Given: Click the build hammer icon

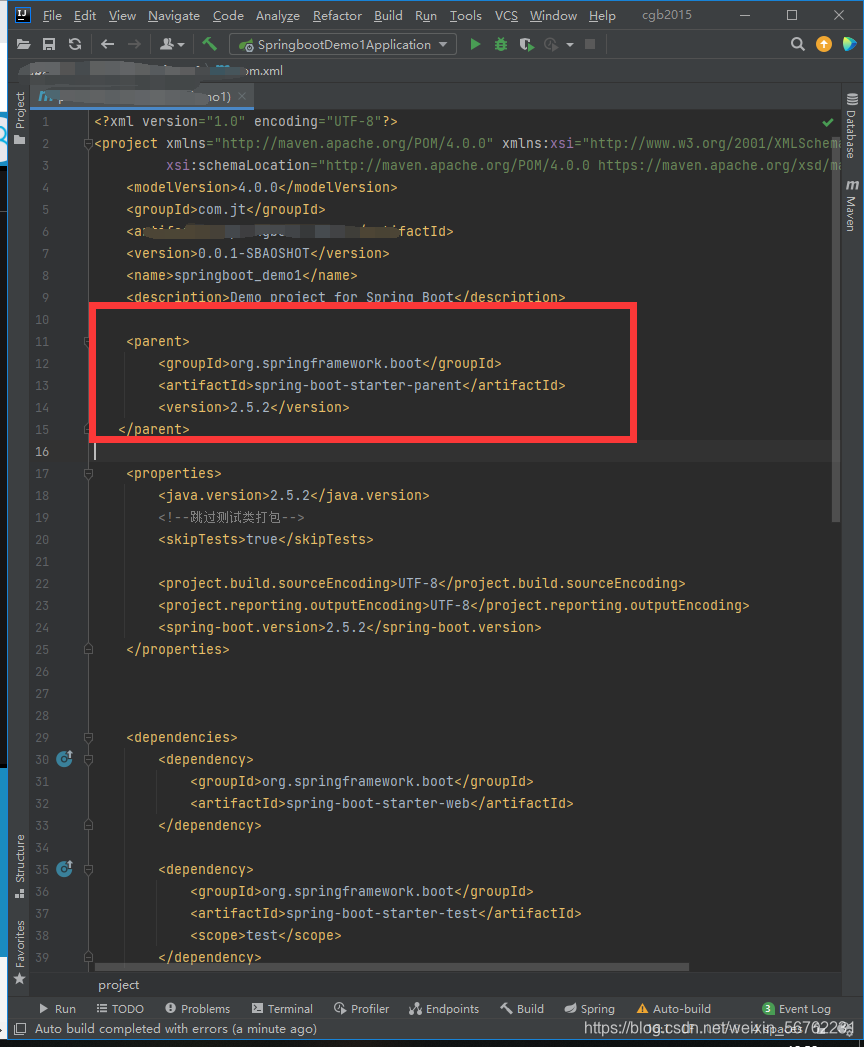Looking at the screenshot, I should [x=209, y=44].
